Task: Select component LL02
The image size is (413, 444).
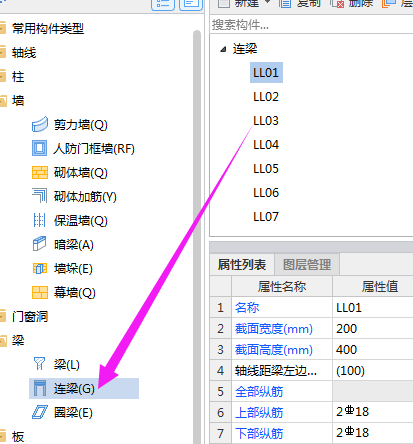Action: (266, 97)
